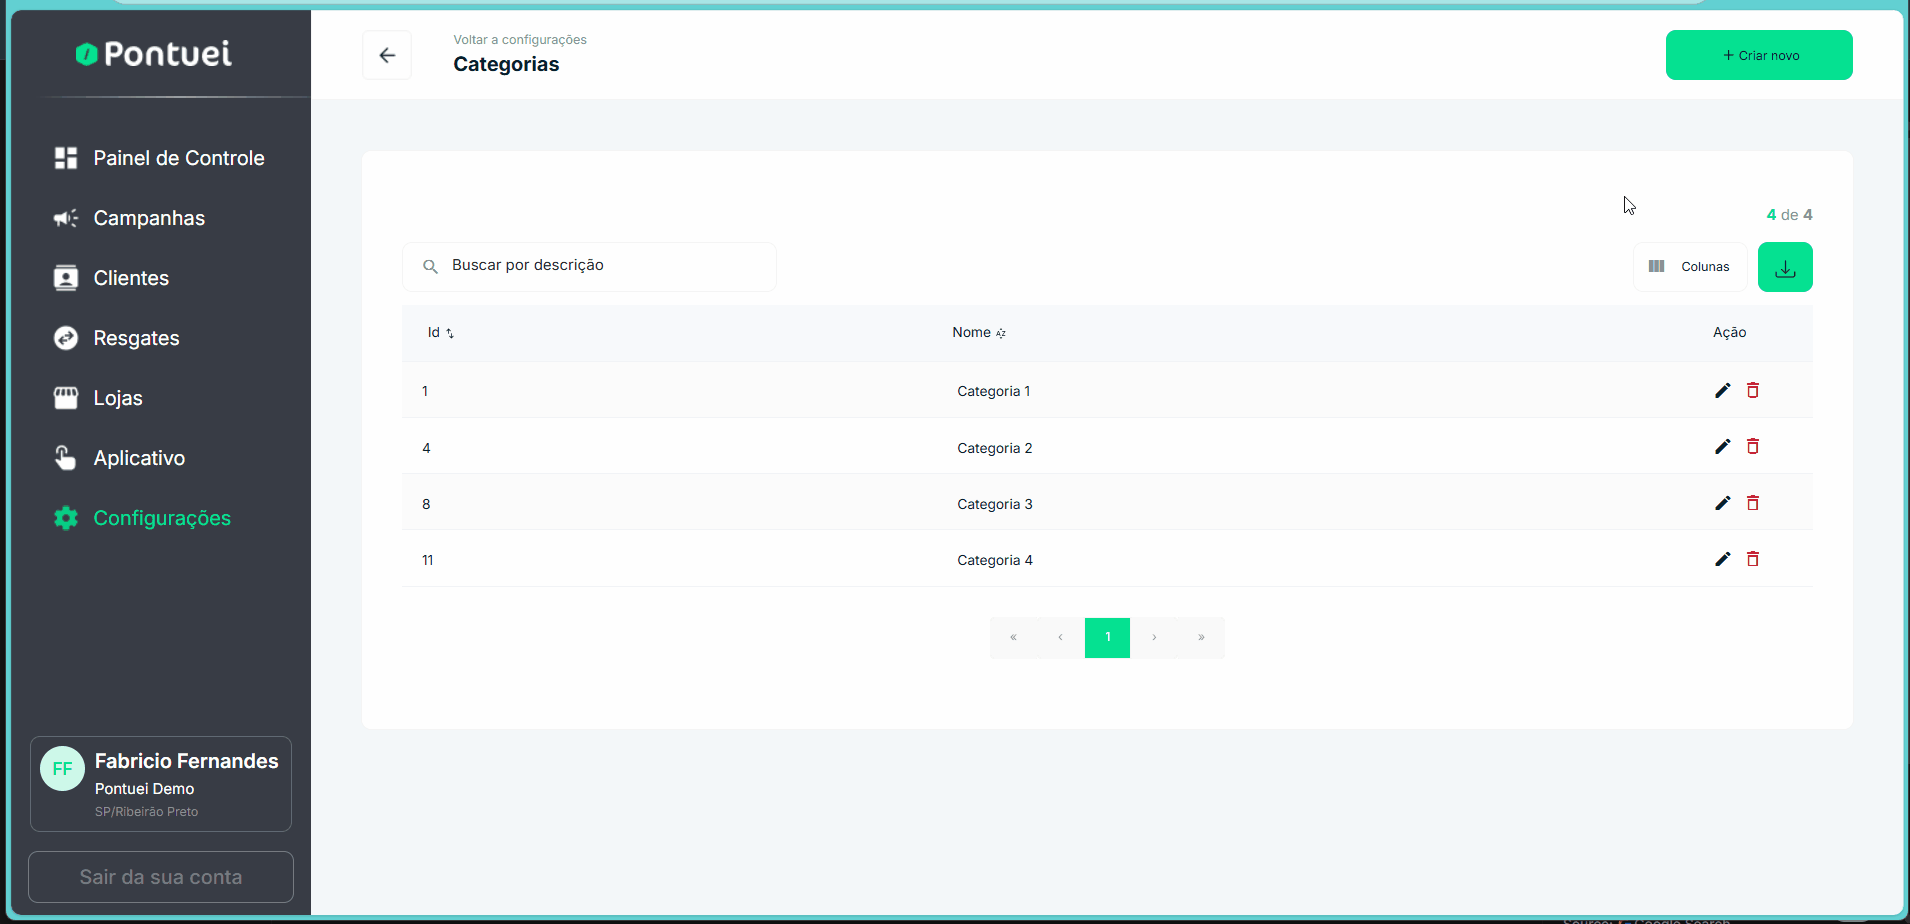1910x924 pixels.
Task: Edit Categoria 4 with pencil icon
Action: click(1722, 559)
